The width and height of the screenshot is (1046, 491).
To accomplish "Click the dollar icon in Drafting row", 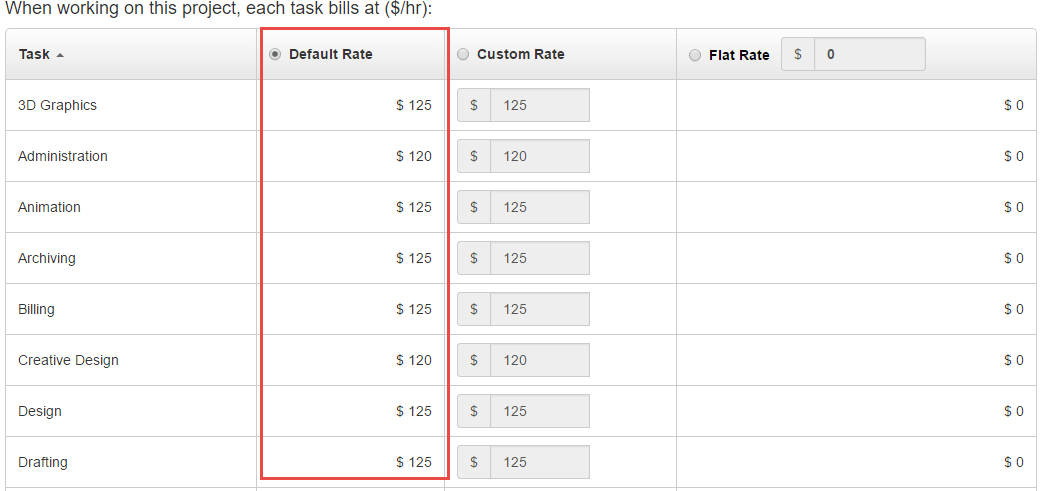I will (x=474, y=462).
